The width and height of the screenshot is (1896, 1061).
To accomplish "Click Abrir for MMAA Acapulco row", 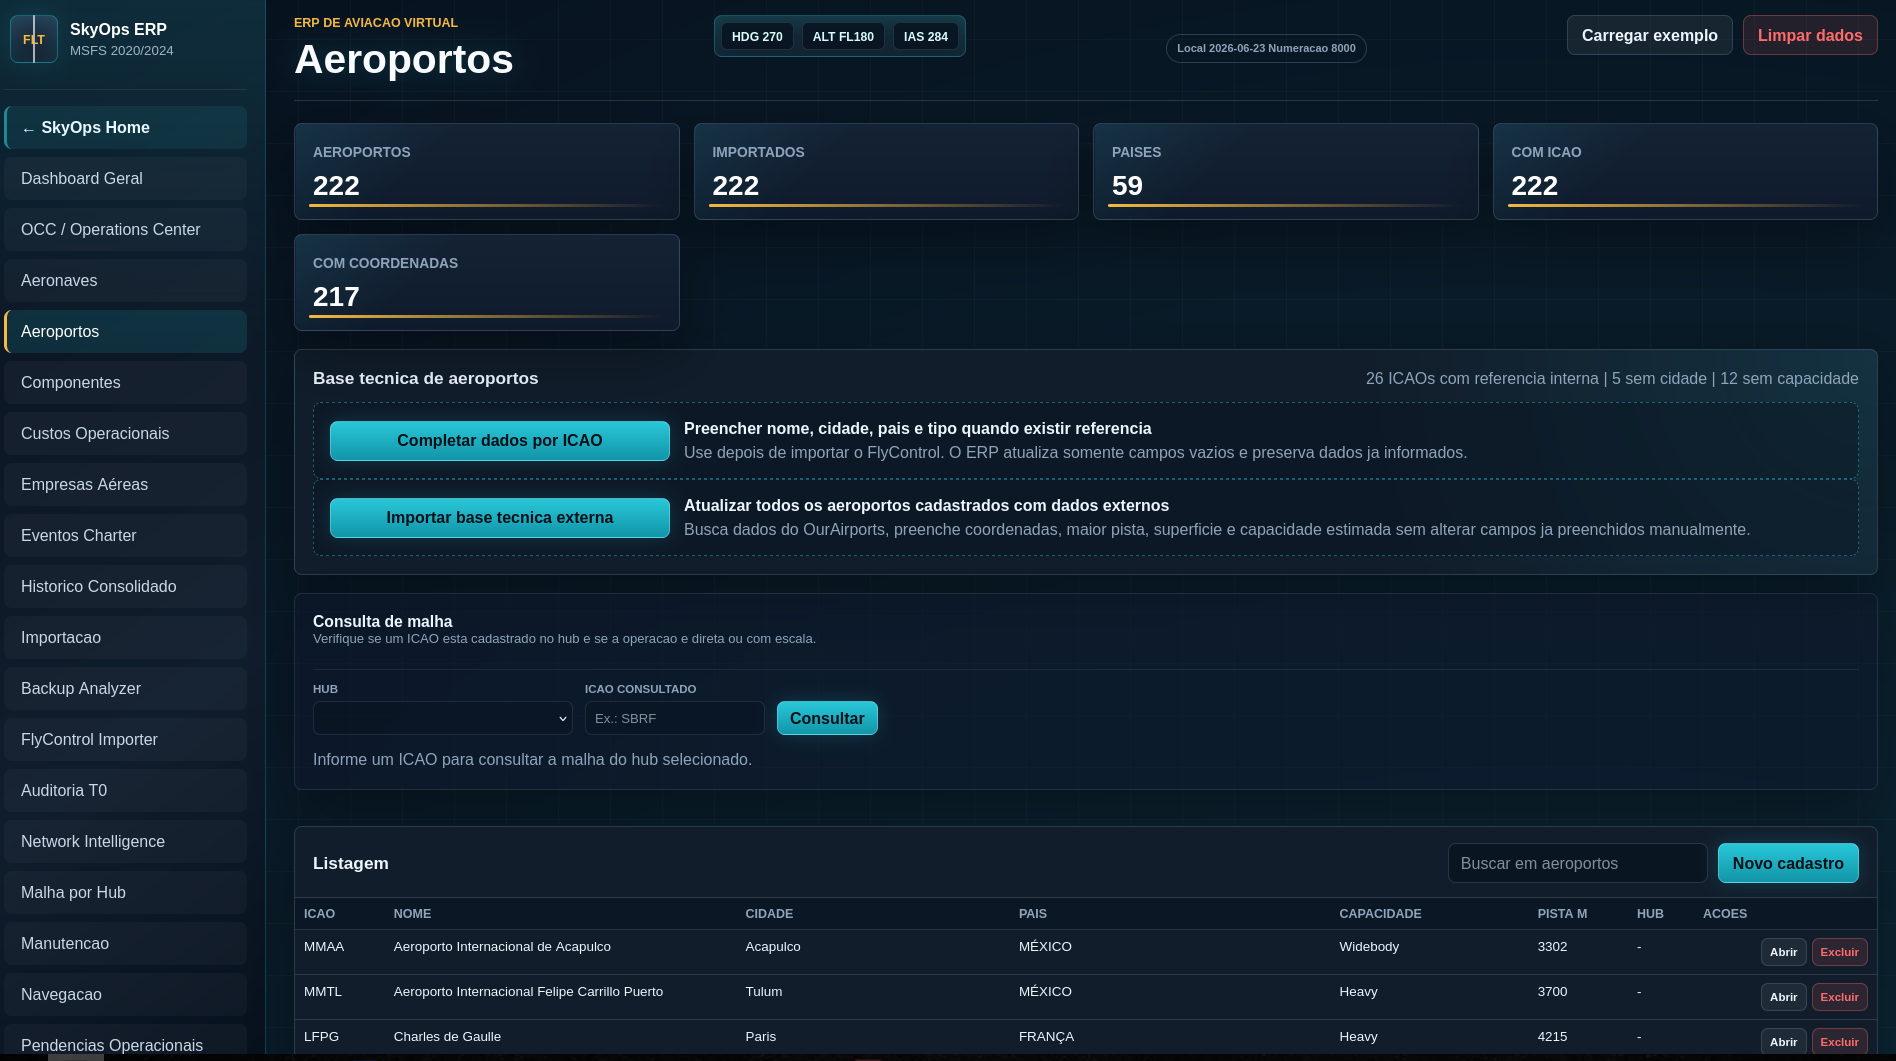I will [x=1784, y=952].
